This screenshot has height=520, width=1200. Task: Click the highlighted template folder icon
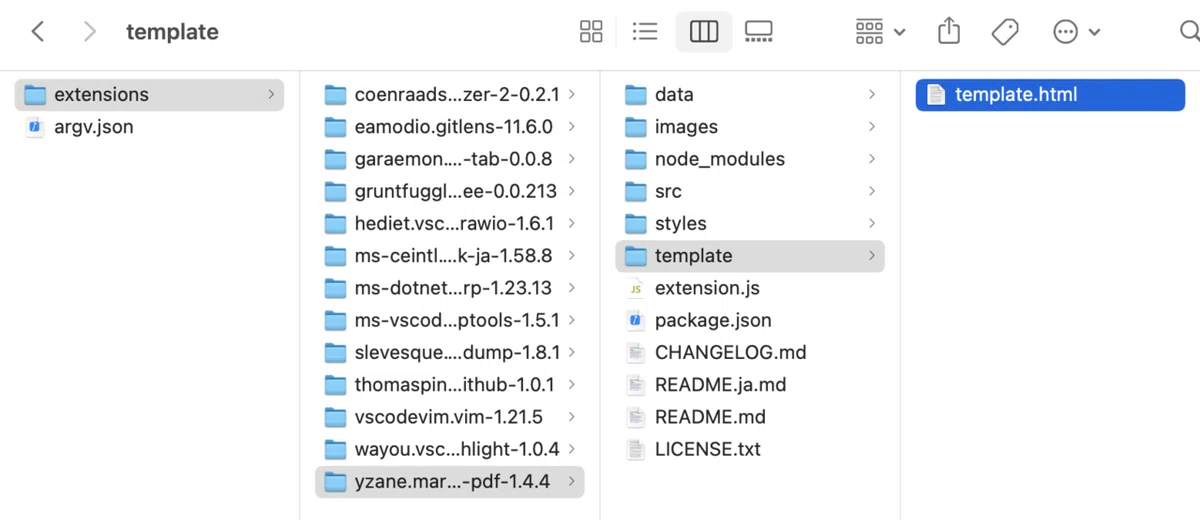coord(635,256)
